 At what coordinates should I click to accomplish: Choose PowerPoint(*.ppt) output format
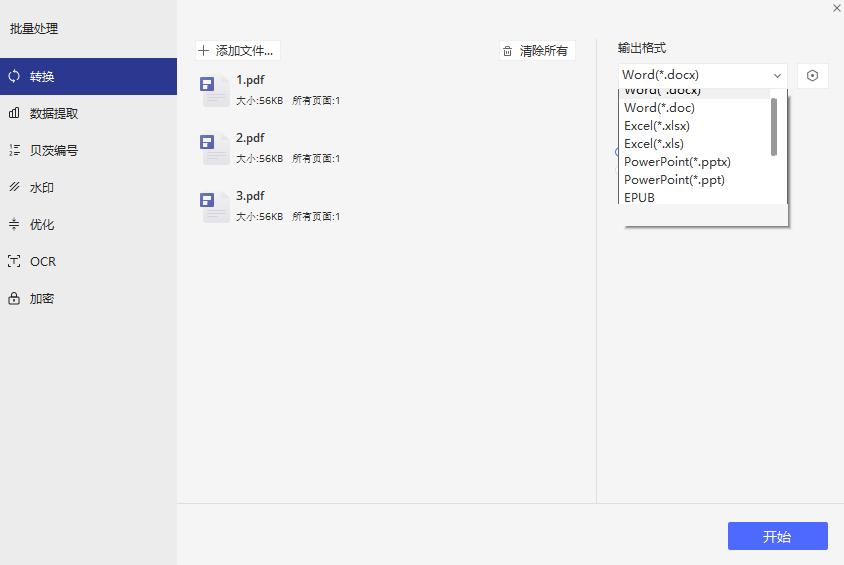click(694, 180)
